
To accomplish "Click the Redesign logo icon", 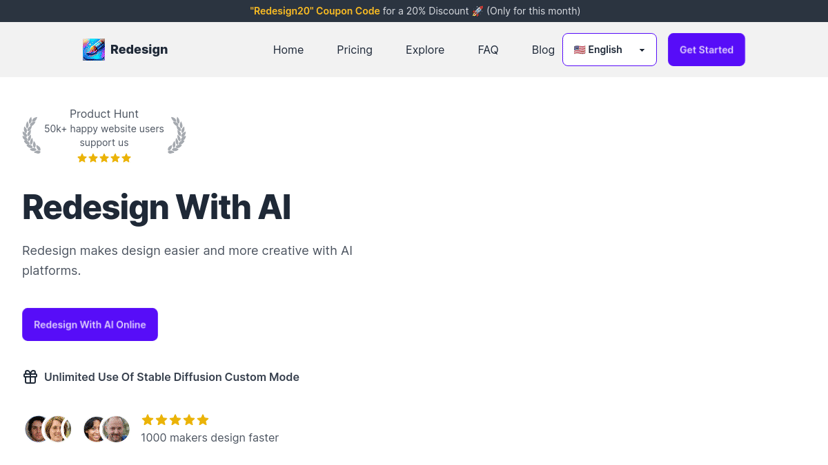I will click(x=93, y=50).
